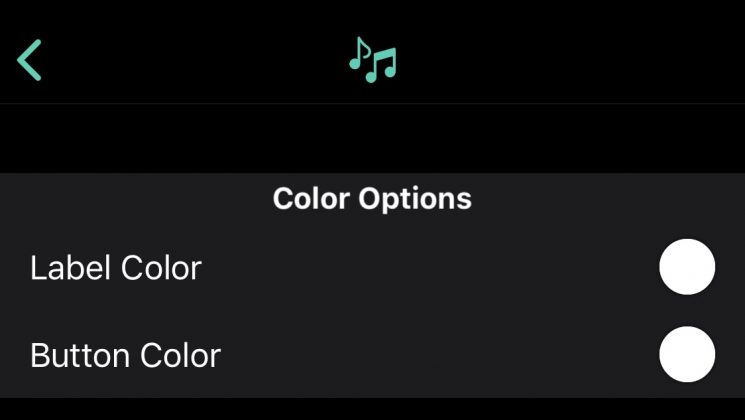Tap the Label Color settings row

click(372, 267)
